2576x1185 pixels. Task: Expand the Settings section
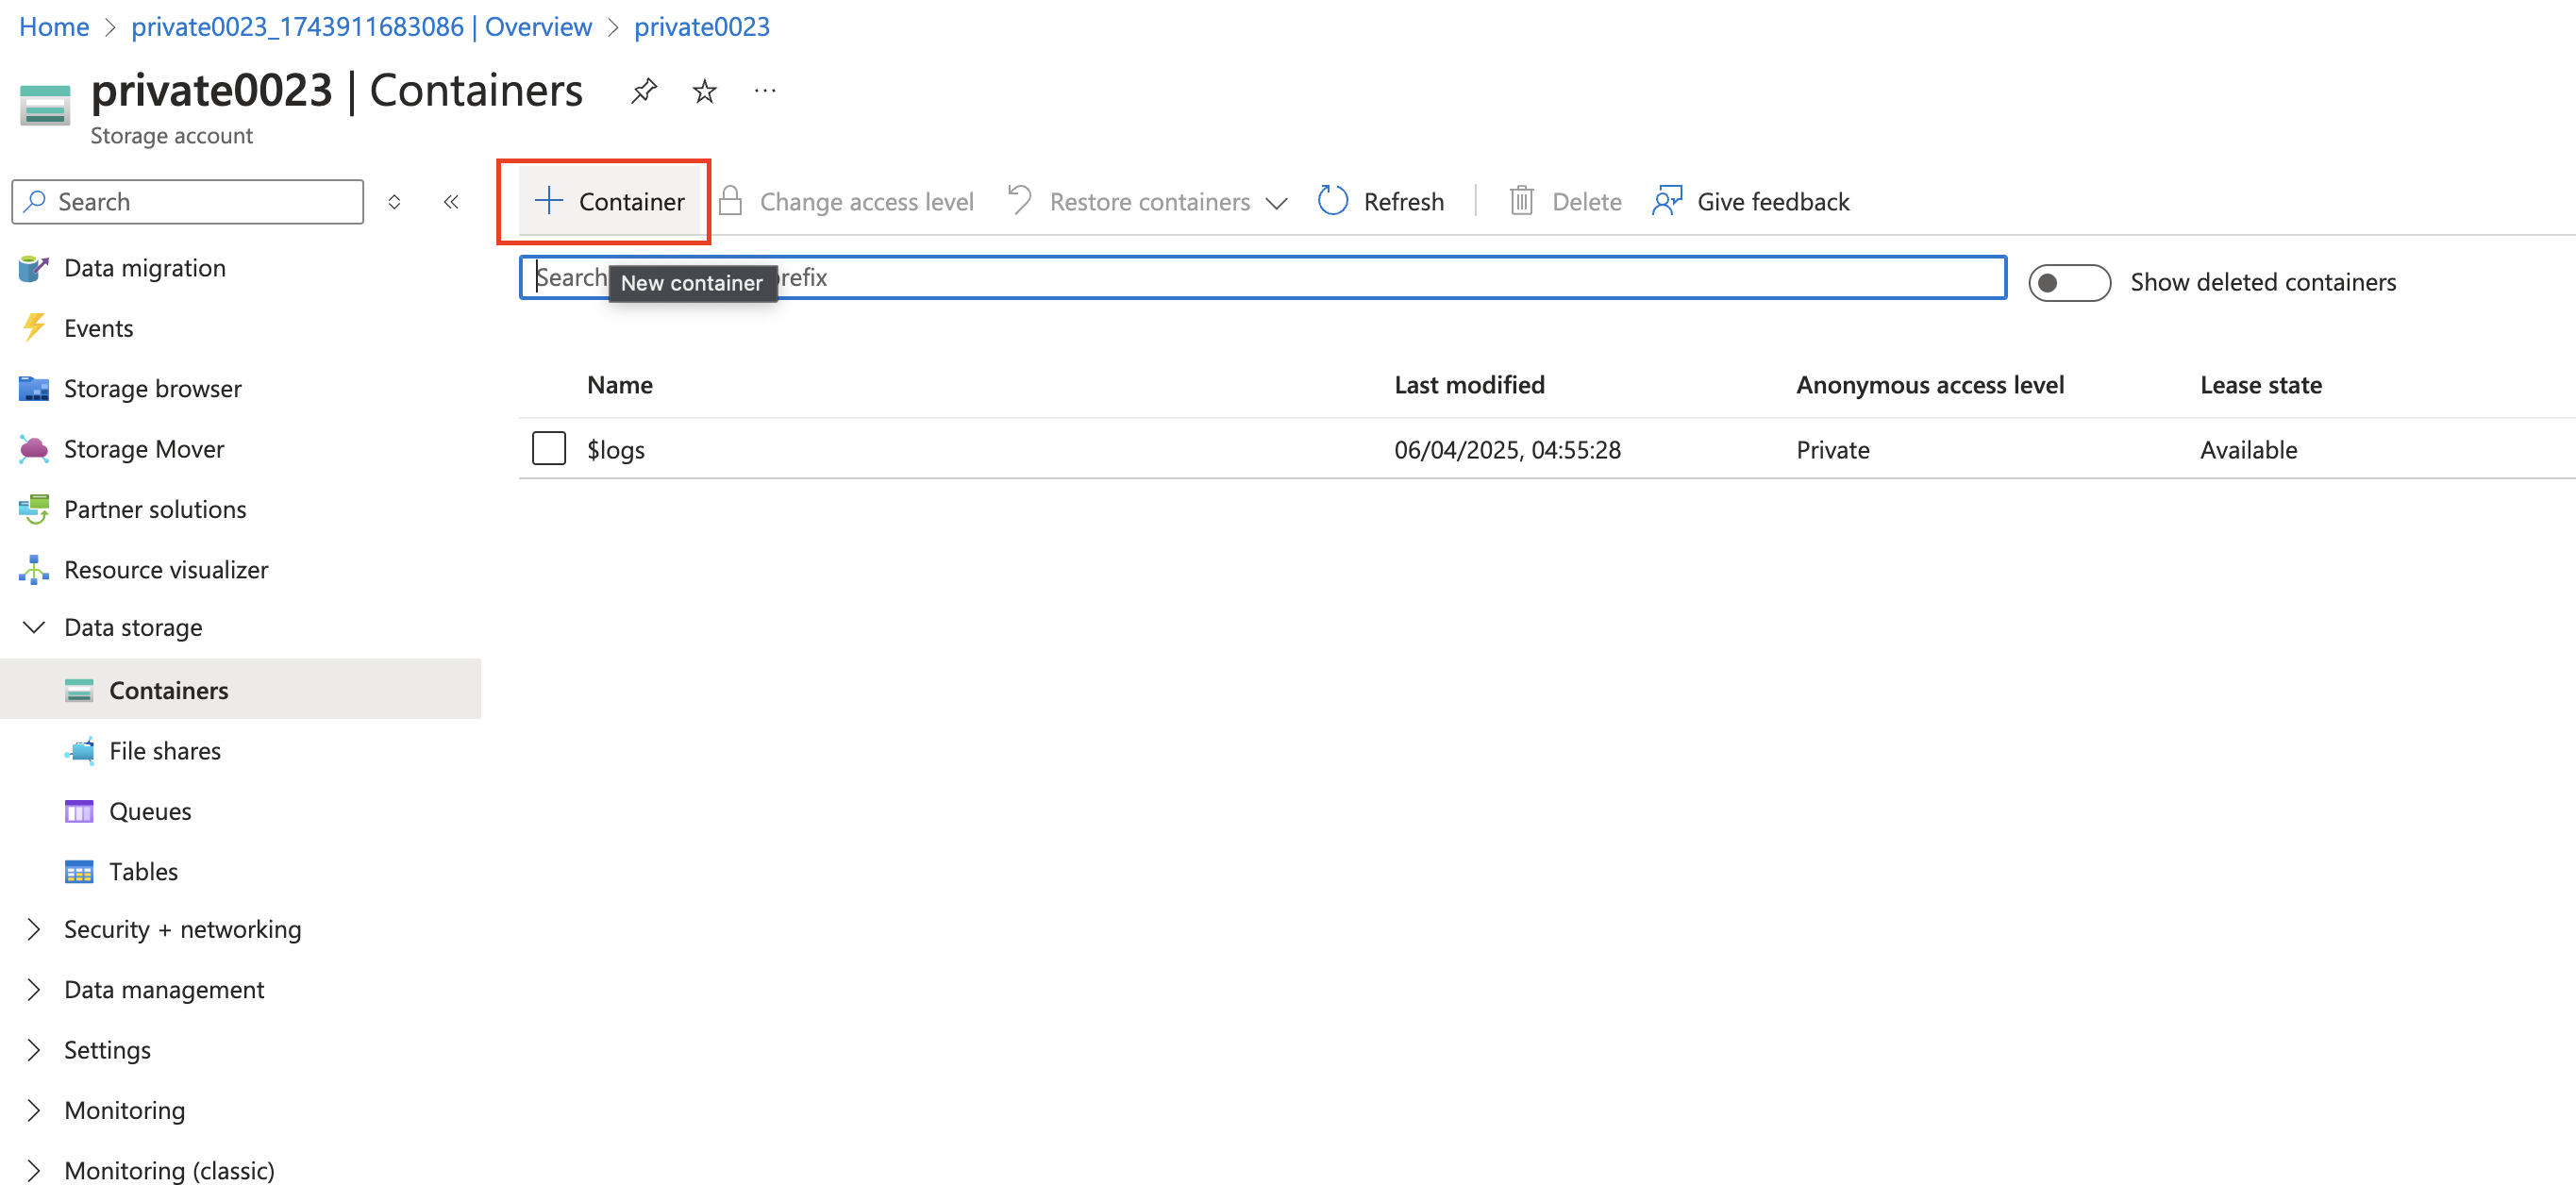[x=34, y=1049]
